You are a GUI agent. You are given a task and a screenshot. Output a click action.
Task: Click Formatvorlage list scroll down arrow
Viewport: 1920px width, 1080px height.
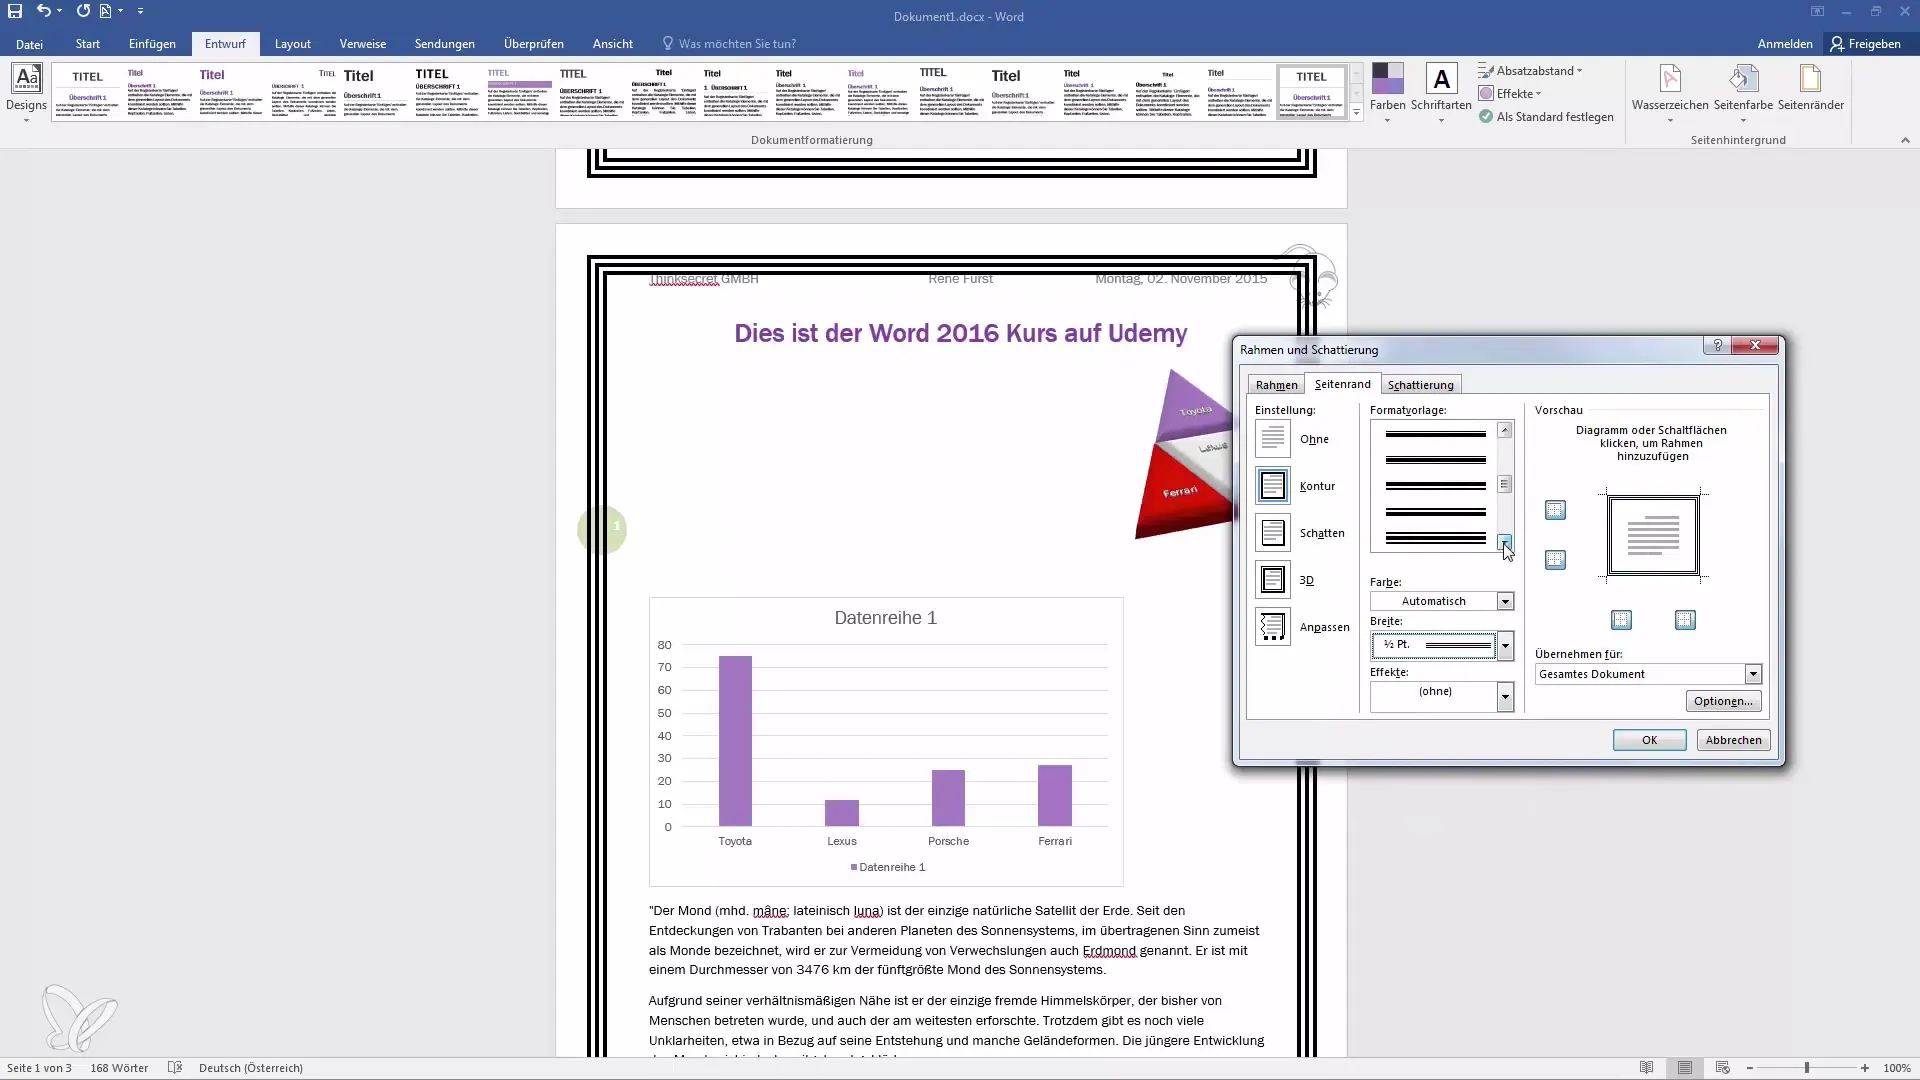point(1504,542)
